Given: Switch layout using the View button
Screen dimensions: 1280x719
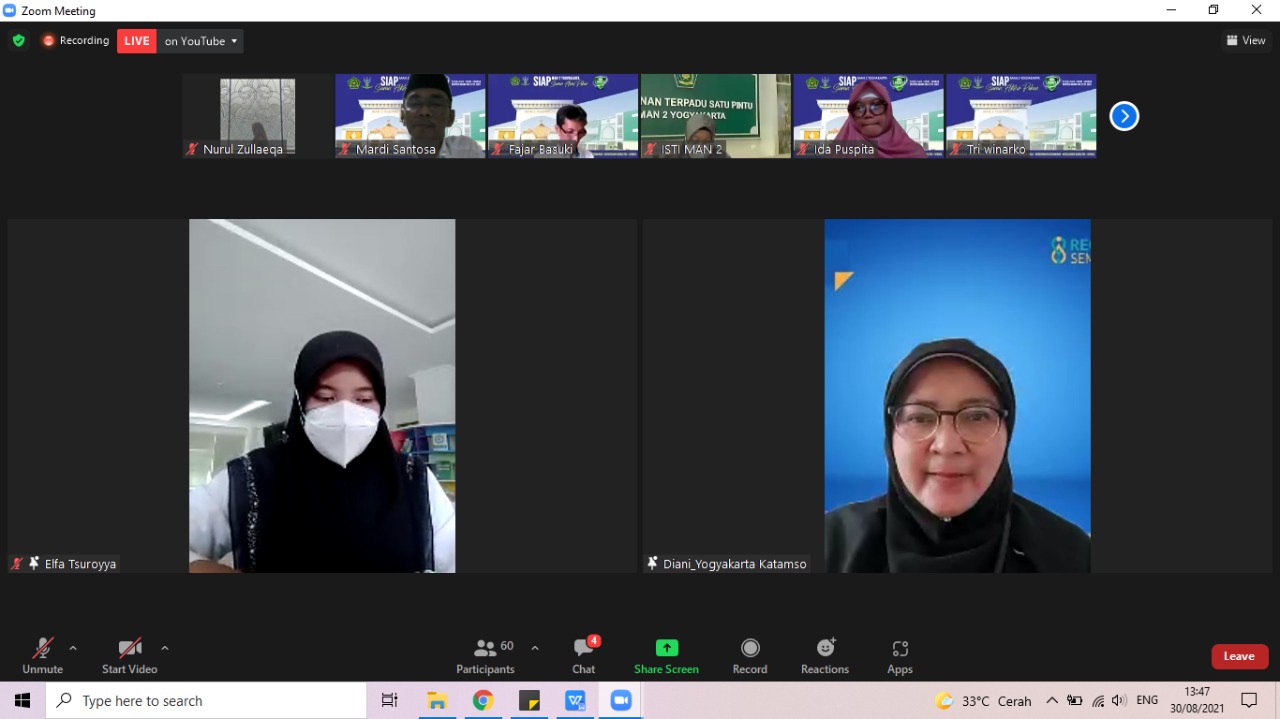Looking at the screenshot, I should pos(1246,41).
